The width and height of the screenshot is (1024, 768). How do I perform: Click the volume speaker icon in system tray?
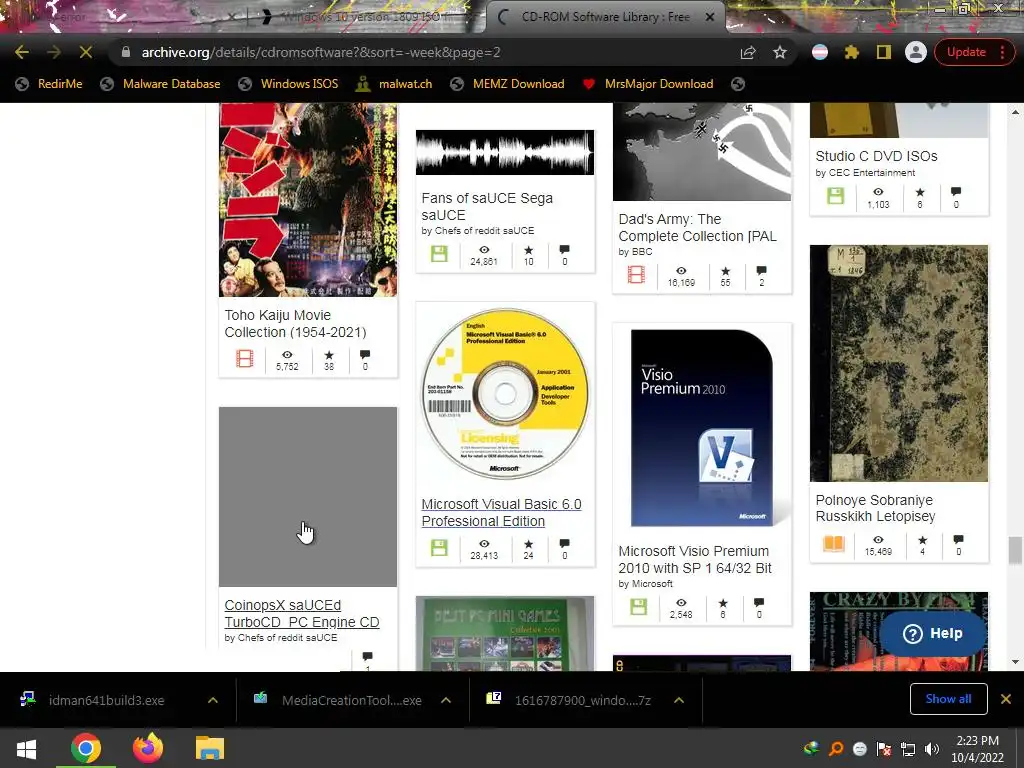[932, 749]
